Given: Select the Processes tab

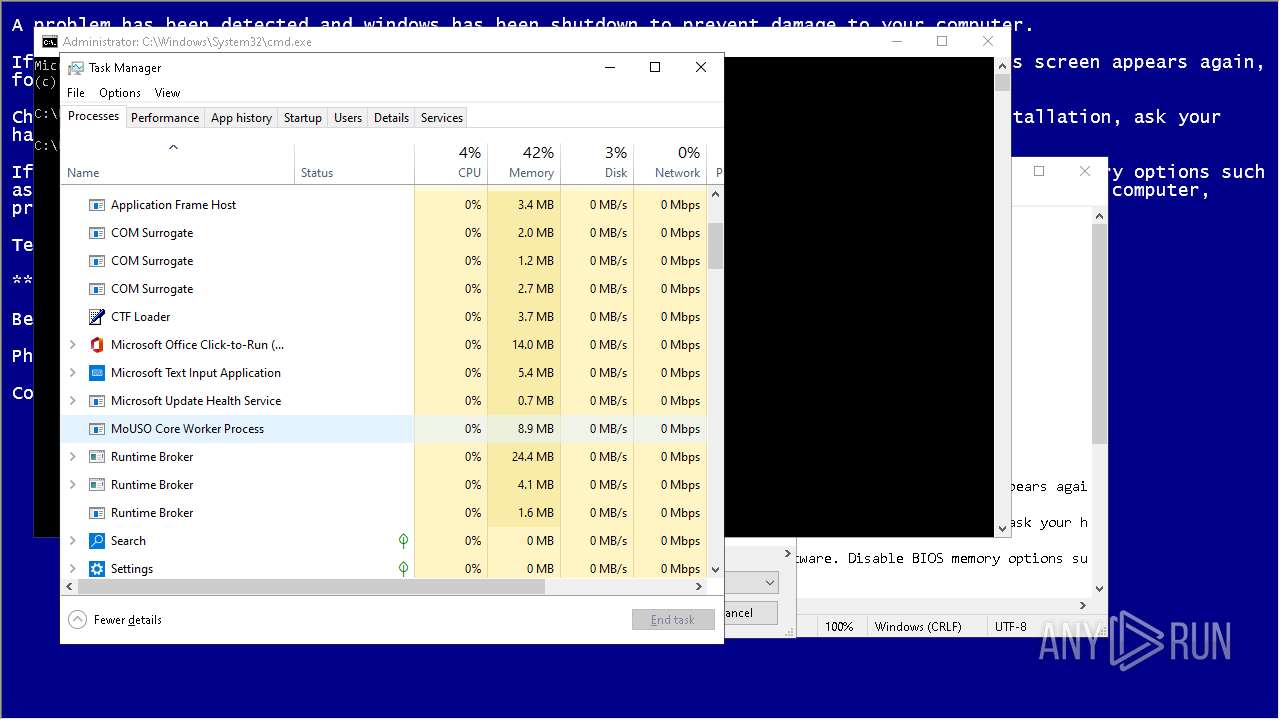Looking at the screenshot, I should [x=93, y=116].
